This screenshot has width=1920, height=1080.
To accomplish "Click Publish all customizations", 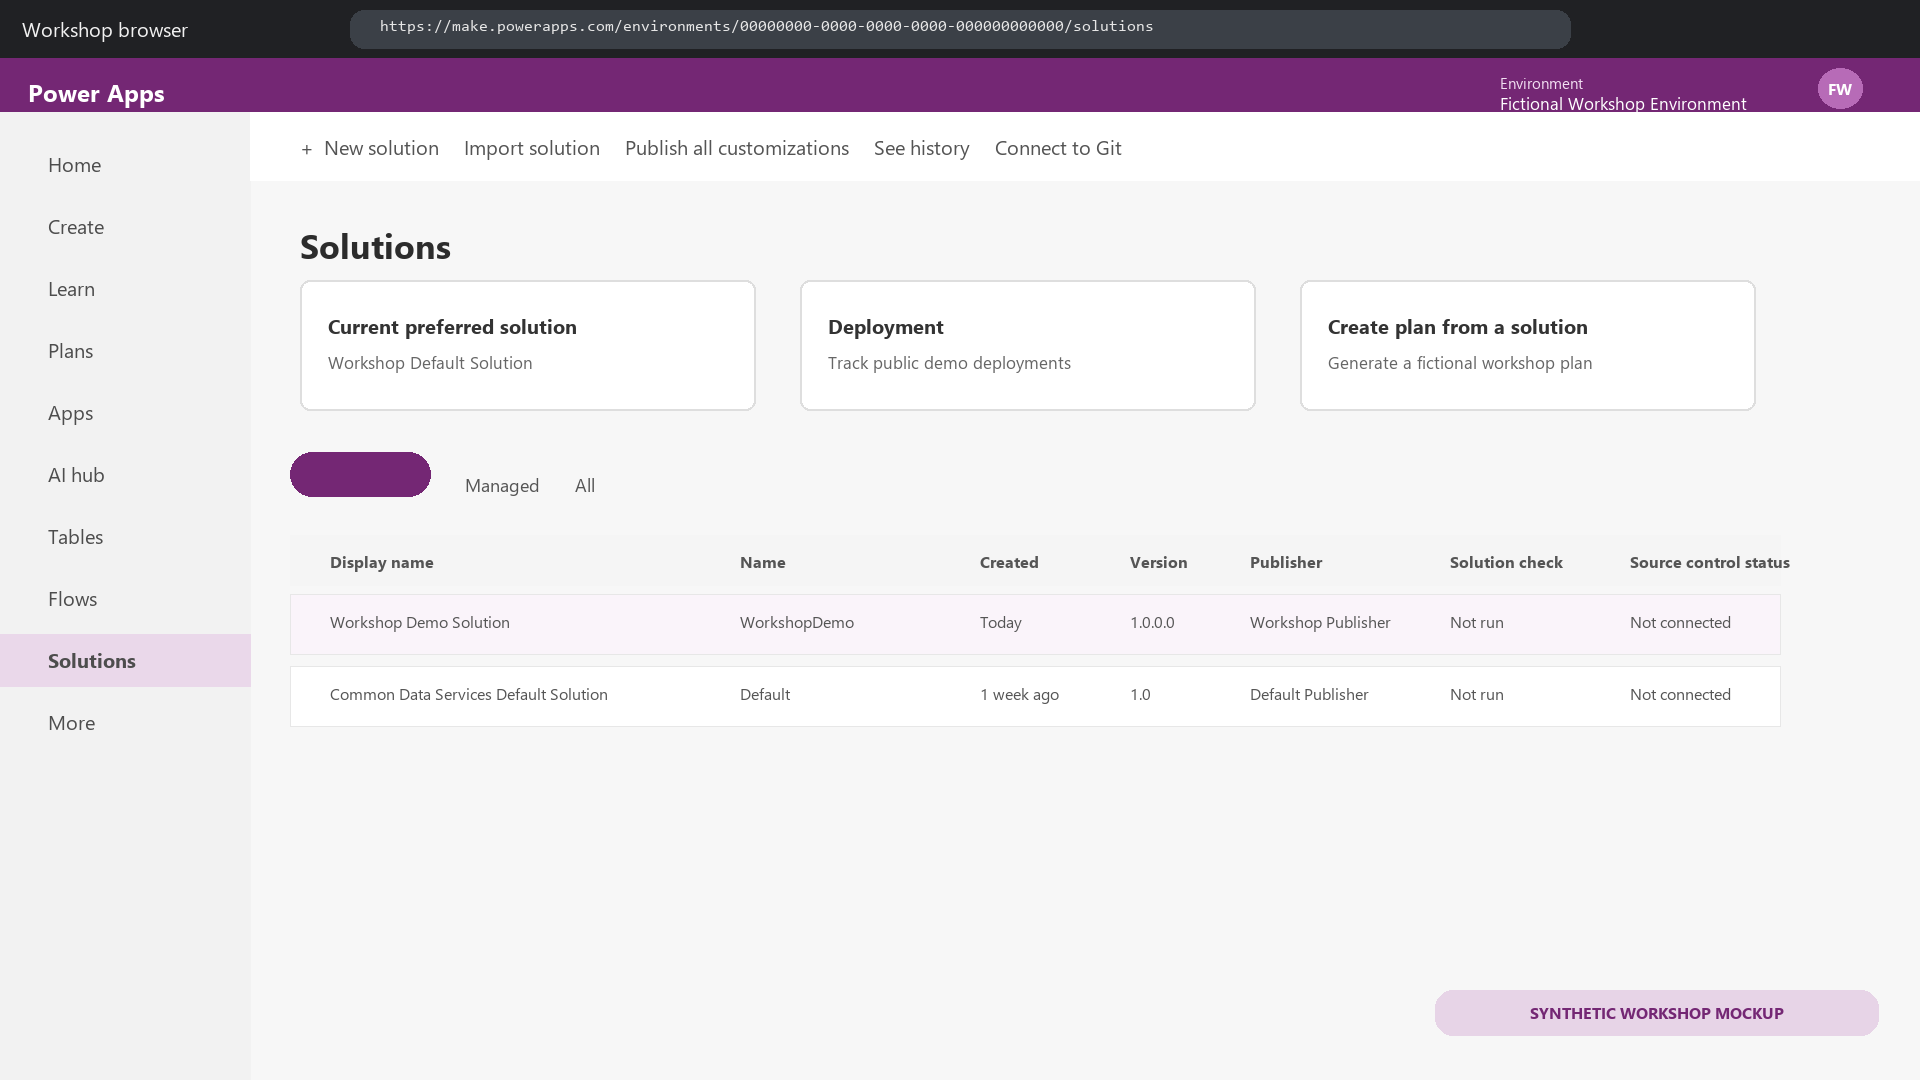I will click(x=737, y=148).
